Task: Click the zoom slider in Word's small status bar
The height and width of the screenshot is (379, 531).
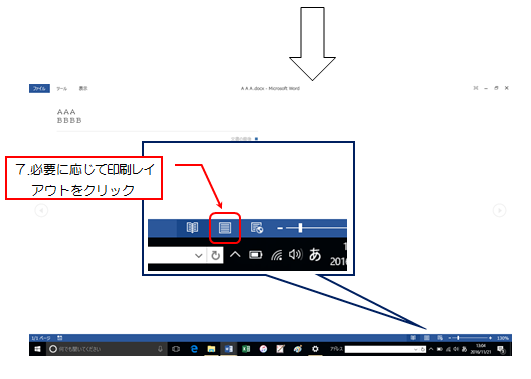Action: (471, 338)
